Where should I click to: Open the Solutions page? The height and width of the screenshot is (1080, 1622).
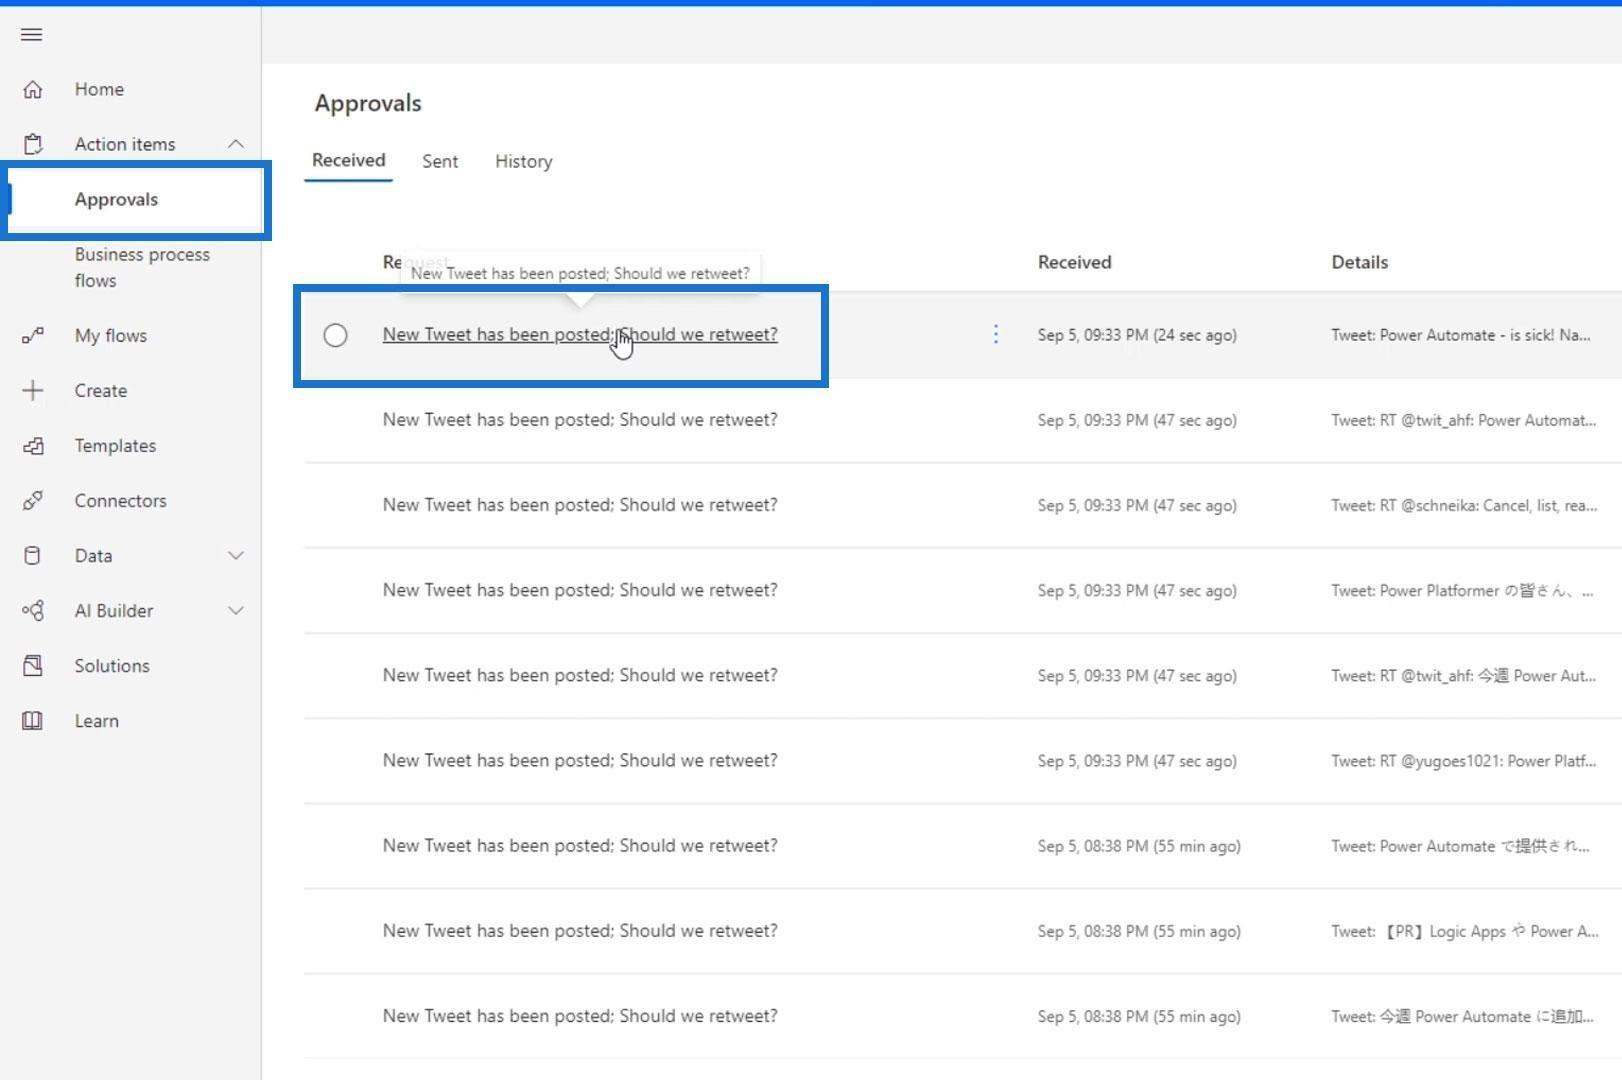coord(111,666)
